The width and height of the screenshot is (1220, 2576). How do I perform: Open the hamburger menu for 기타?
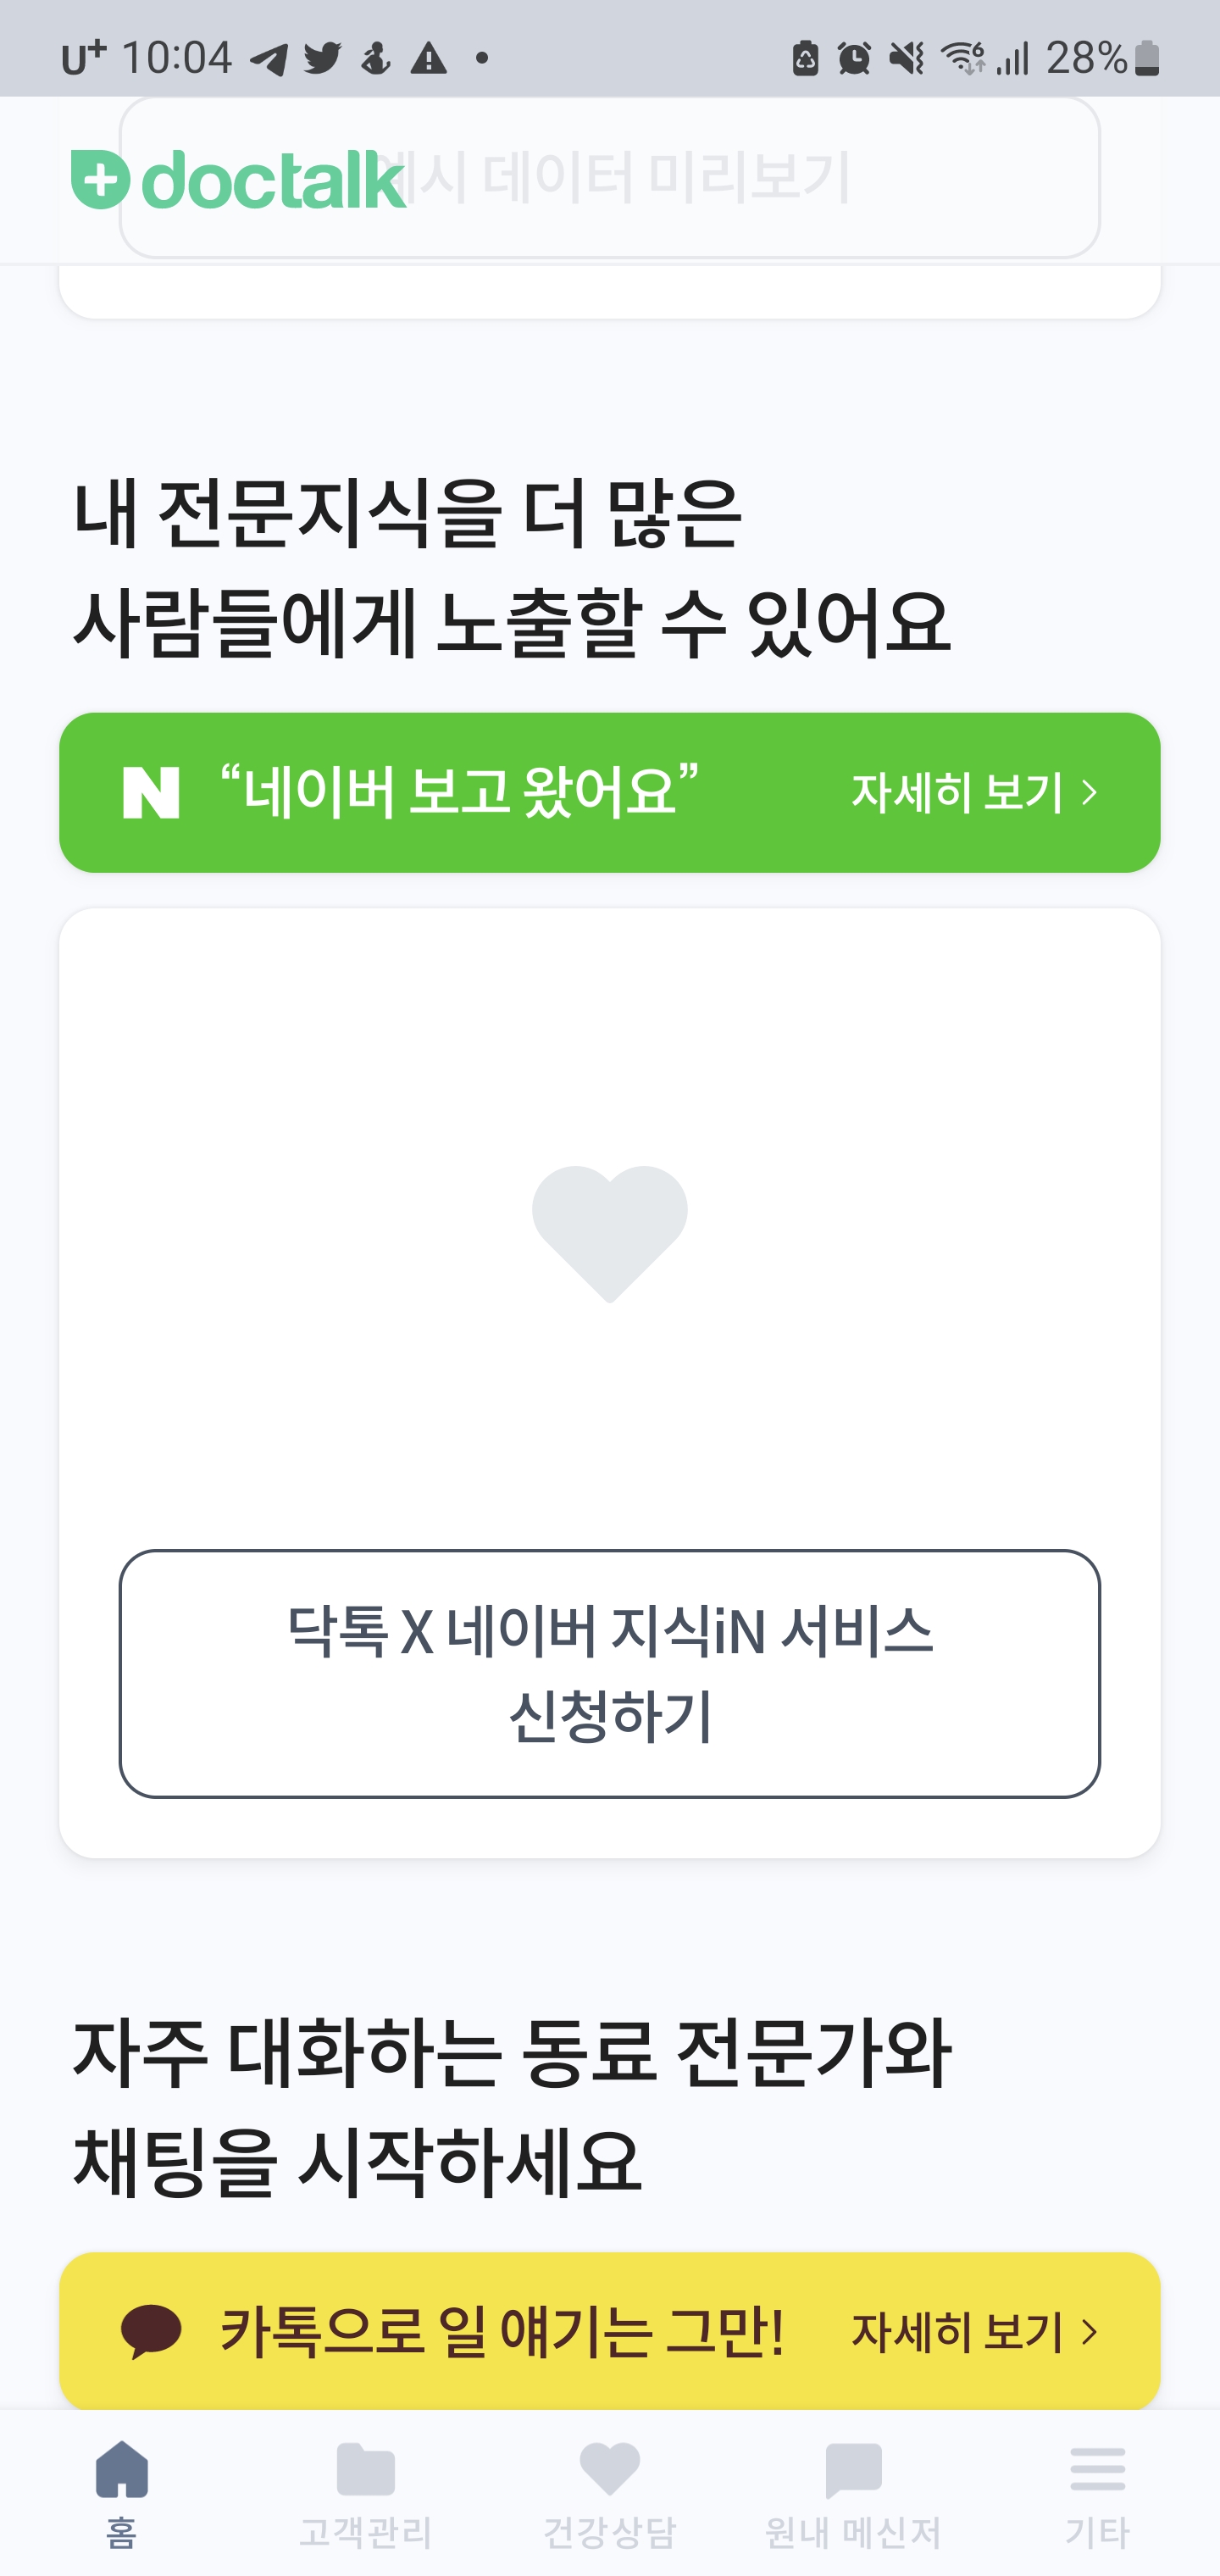[1097, 2468]
